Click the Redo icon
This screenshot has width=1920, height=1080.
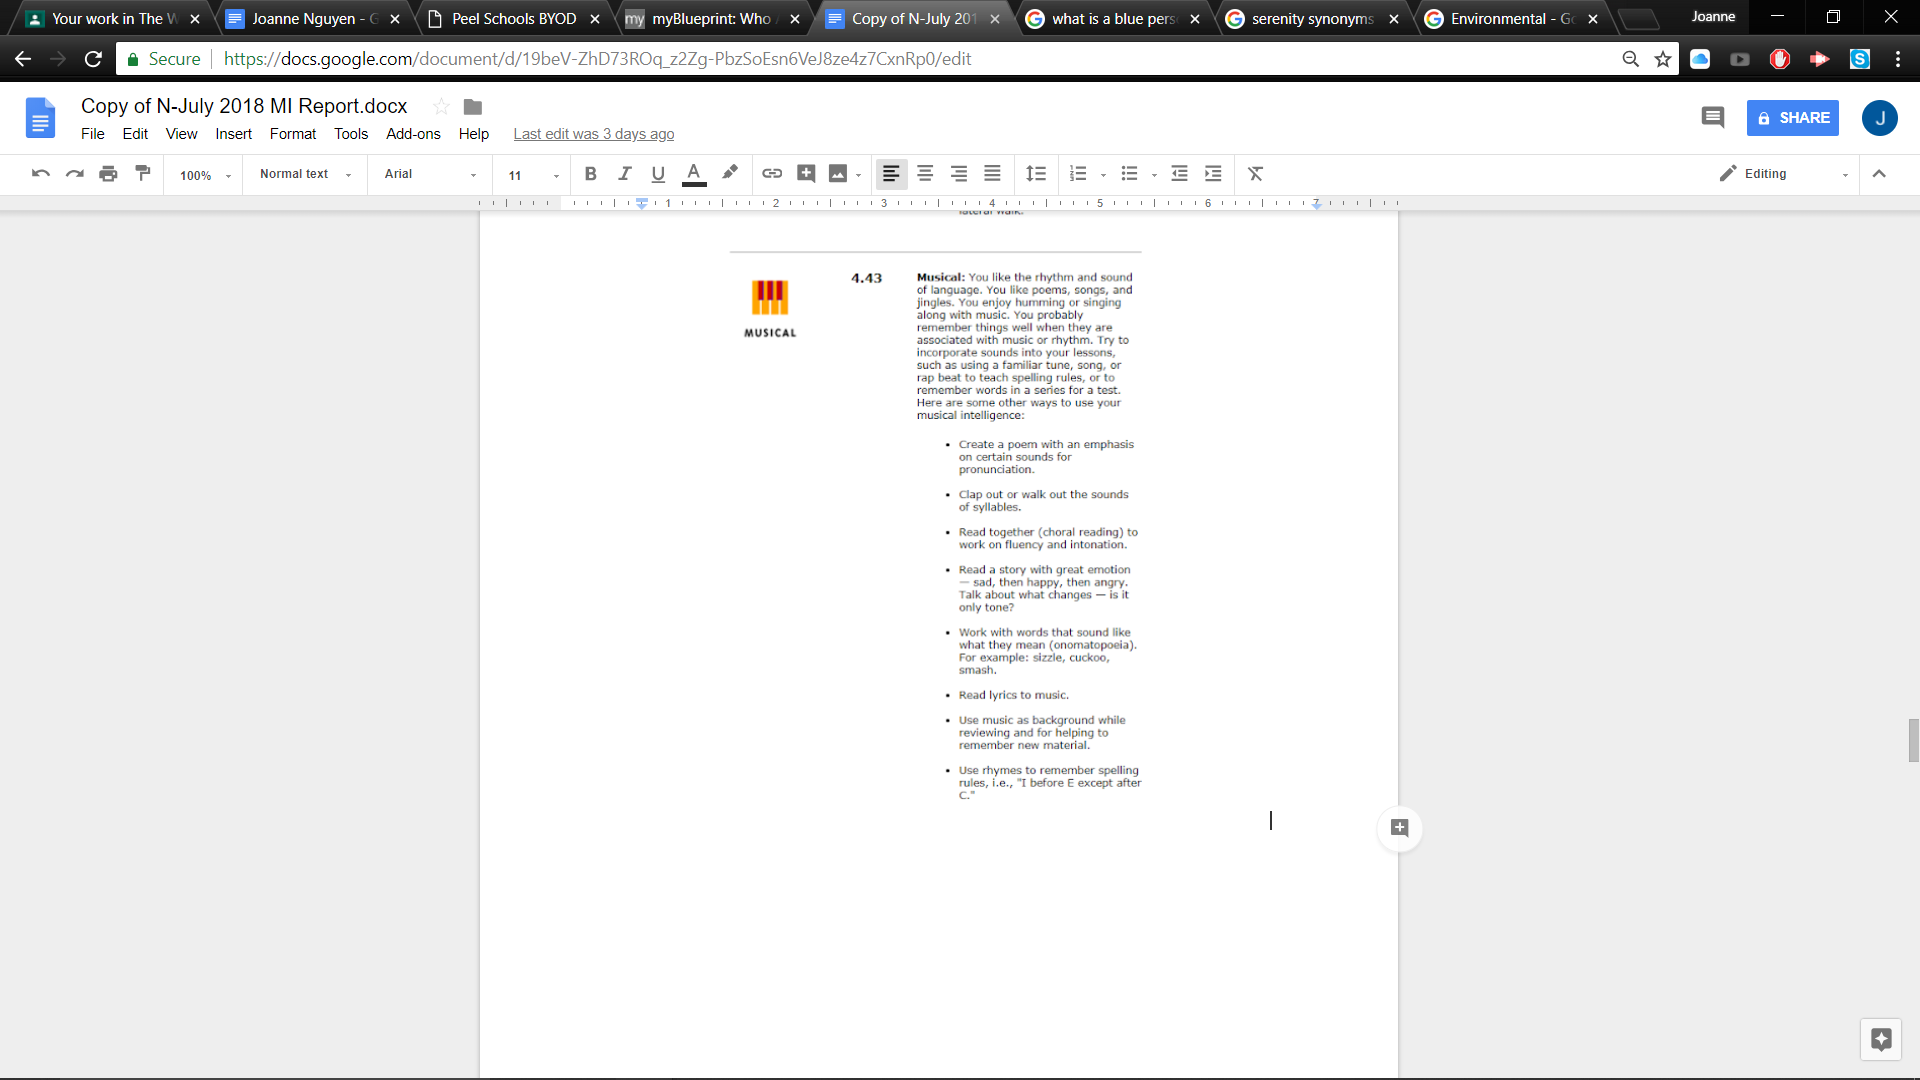pyautogui.click(x=75, y=174)
